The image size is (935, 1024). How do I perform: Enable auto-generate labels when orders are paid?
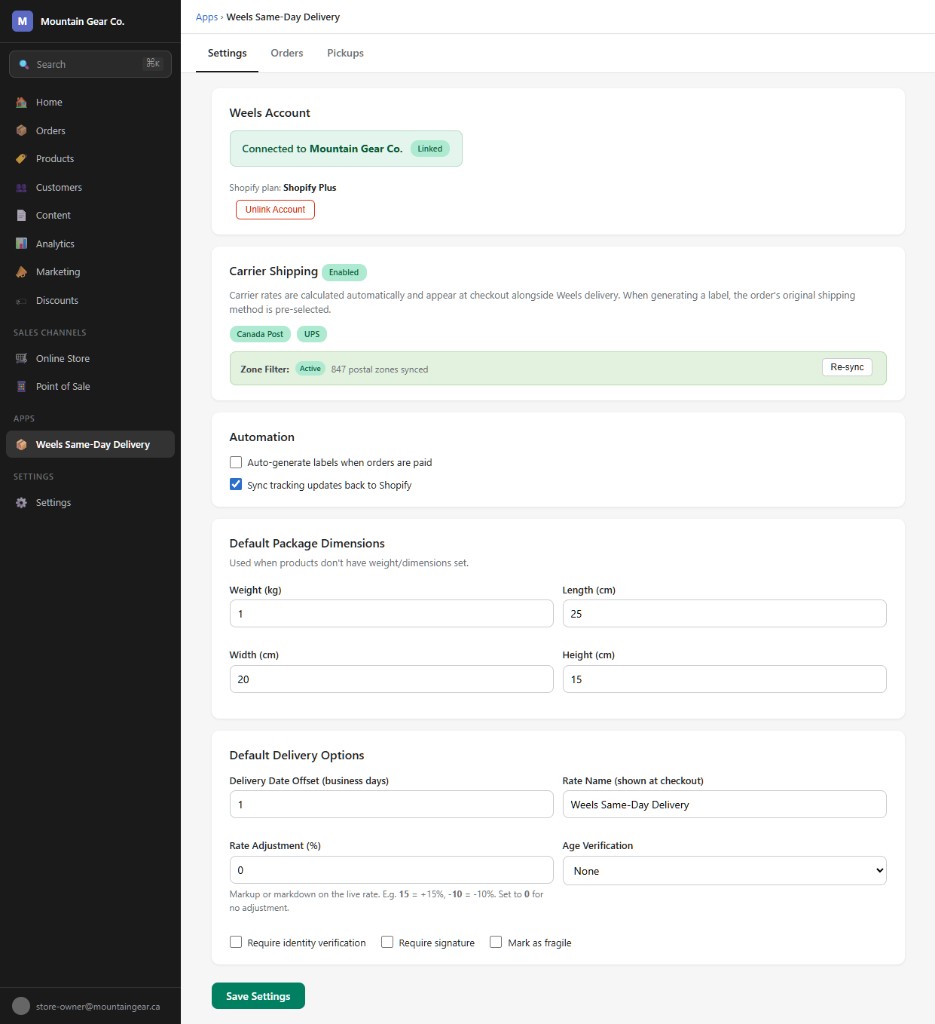click(x=235, y=462)
